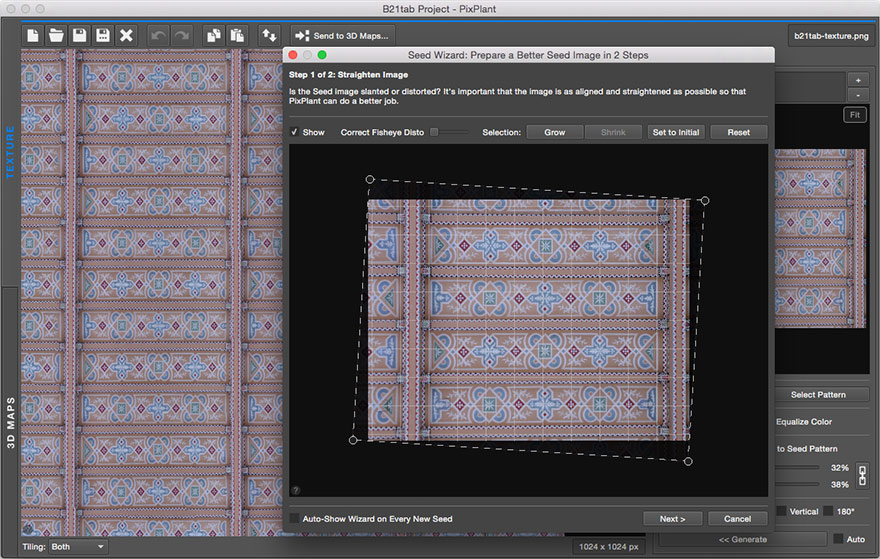Click the up-down swap arrows icon
Image resolution: width=880 pixels, height=559 pixels.
269,35
